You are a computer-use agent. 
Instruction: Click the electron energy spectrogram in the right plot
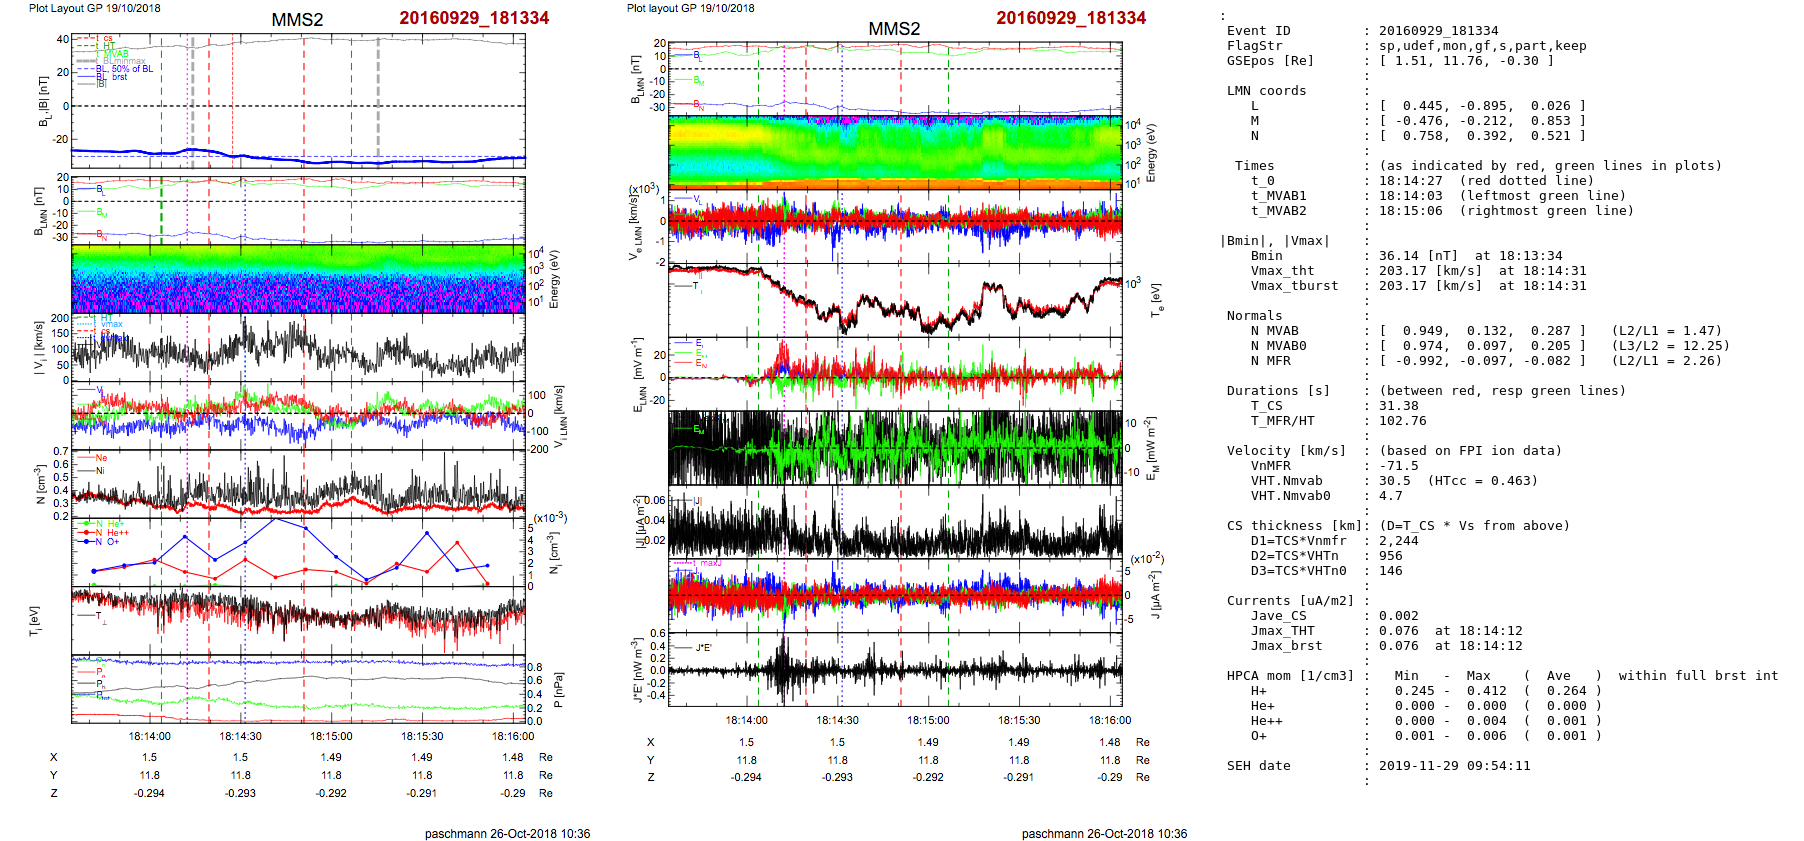(x=895, y=152)
